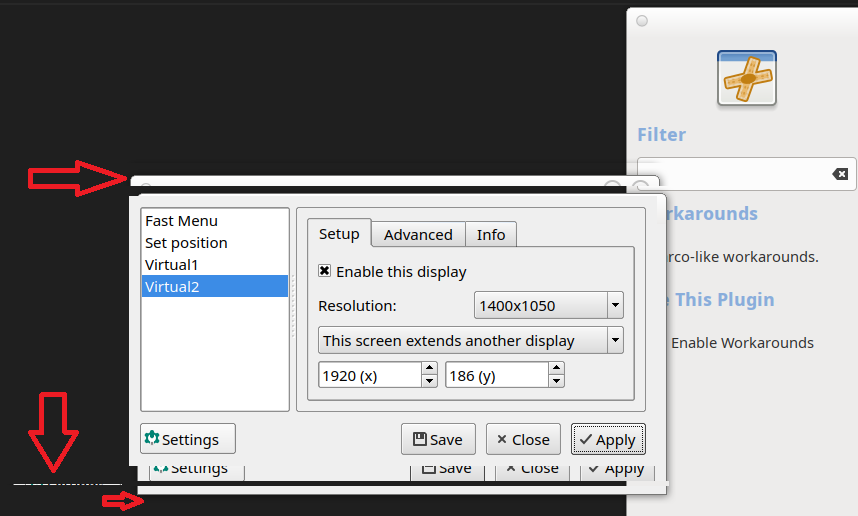Click the plugin window's top-left window button
Screen dimensions: 858x516
[x=642, y=21]
